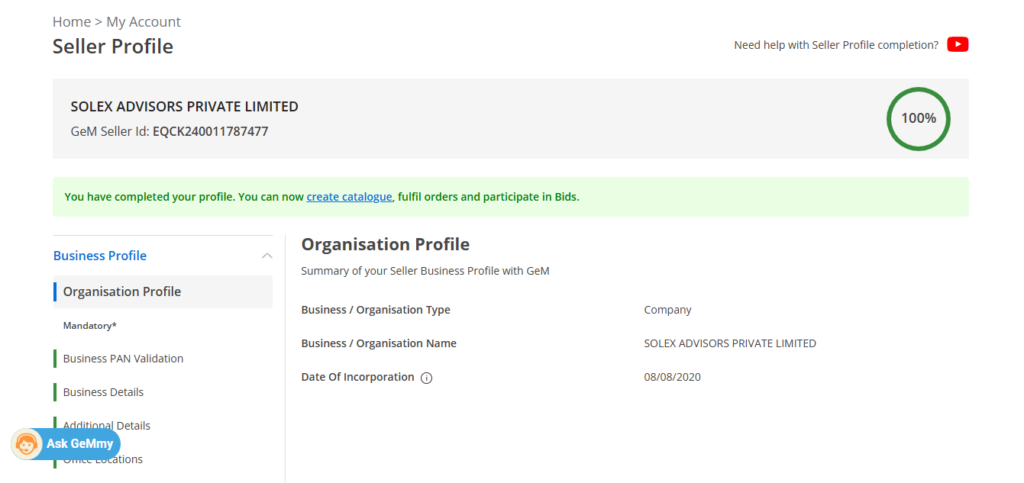The width and height of the screenshot is (1024, 483).
Task: Click the 08/08/2020 incorporation date value
Action: [672, 377]
